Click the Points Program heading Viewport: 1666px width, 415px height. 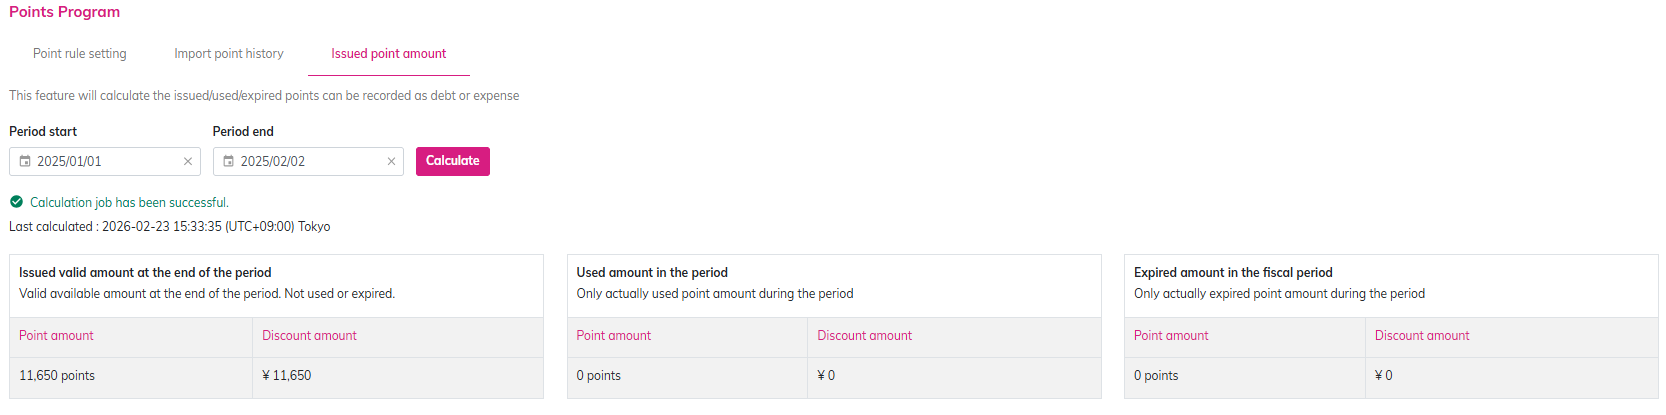65,12
